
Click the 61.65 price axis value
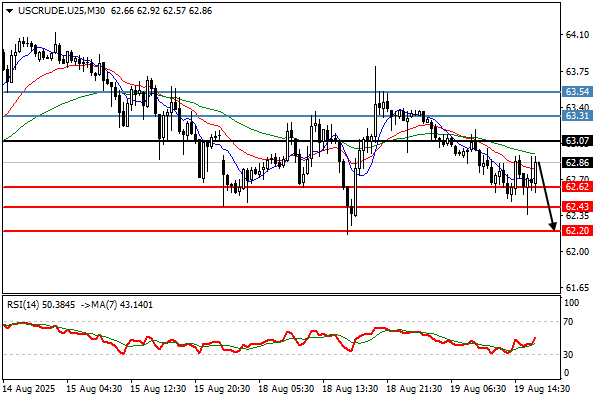pyautogui.click(x=577, y=287)
